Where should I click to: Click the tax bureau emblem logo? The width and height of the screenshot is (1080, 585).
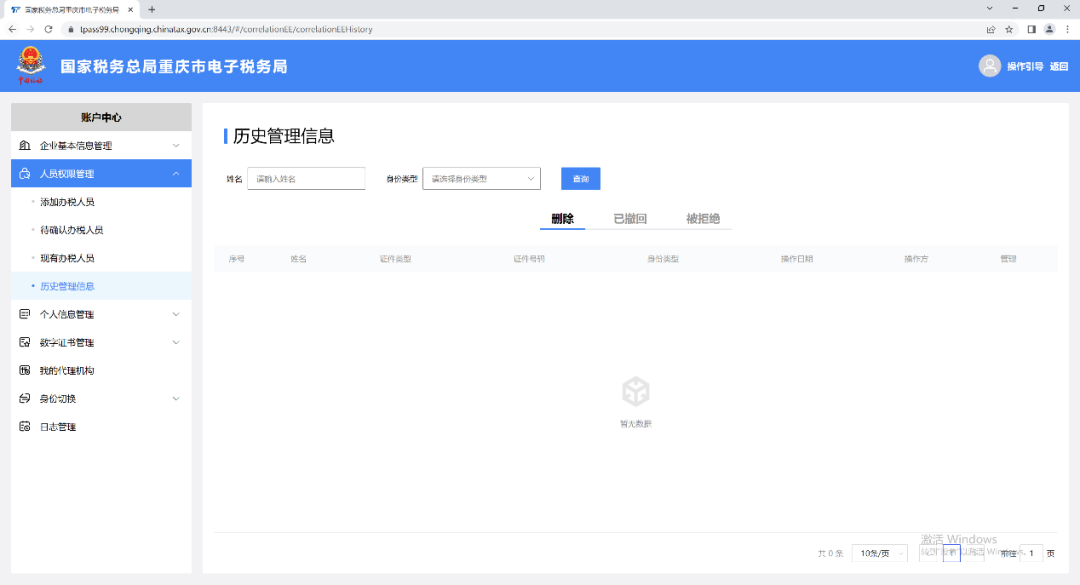30,66
